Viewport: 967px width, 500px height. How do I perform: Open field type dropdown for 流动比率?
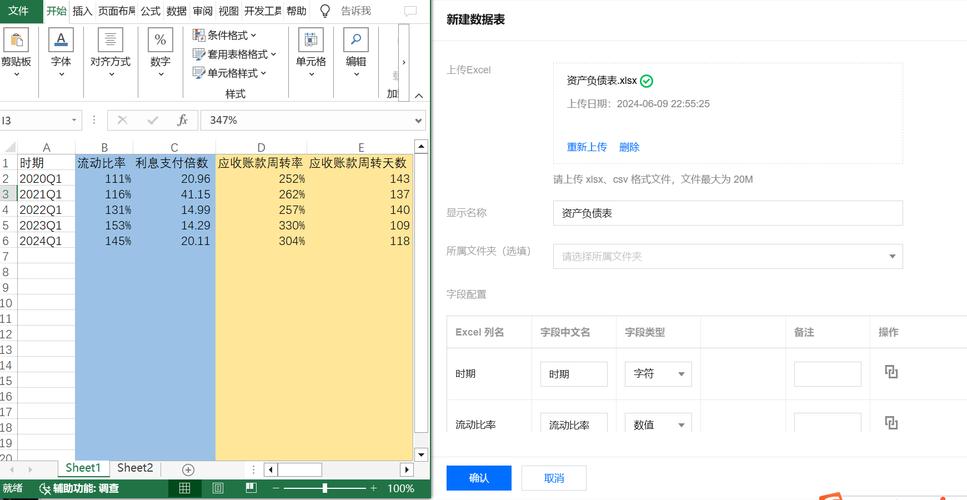click(658, 423)
